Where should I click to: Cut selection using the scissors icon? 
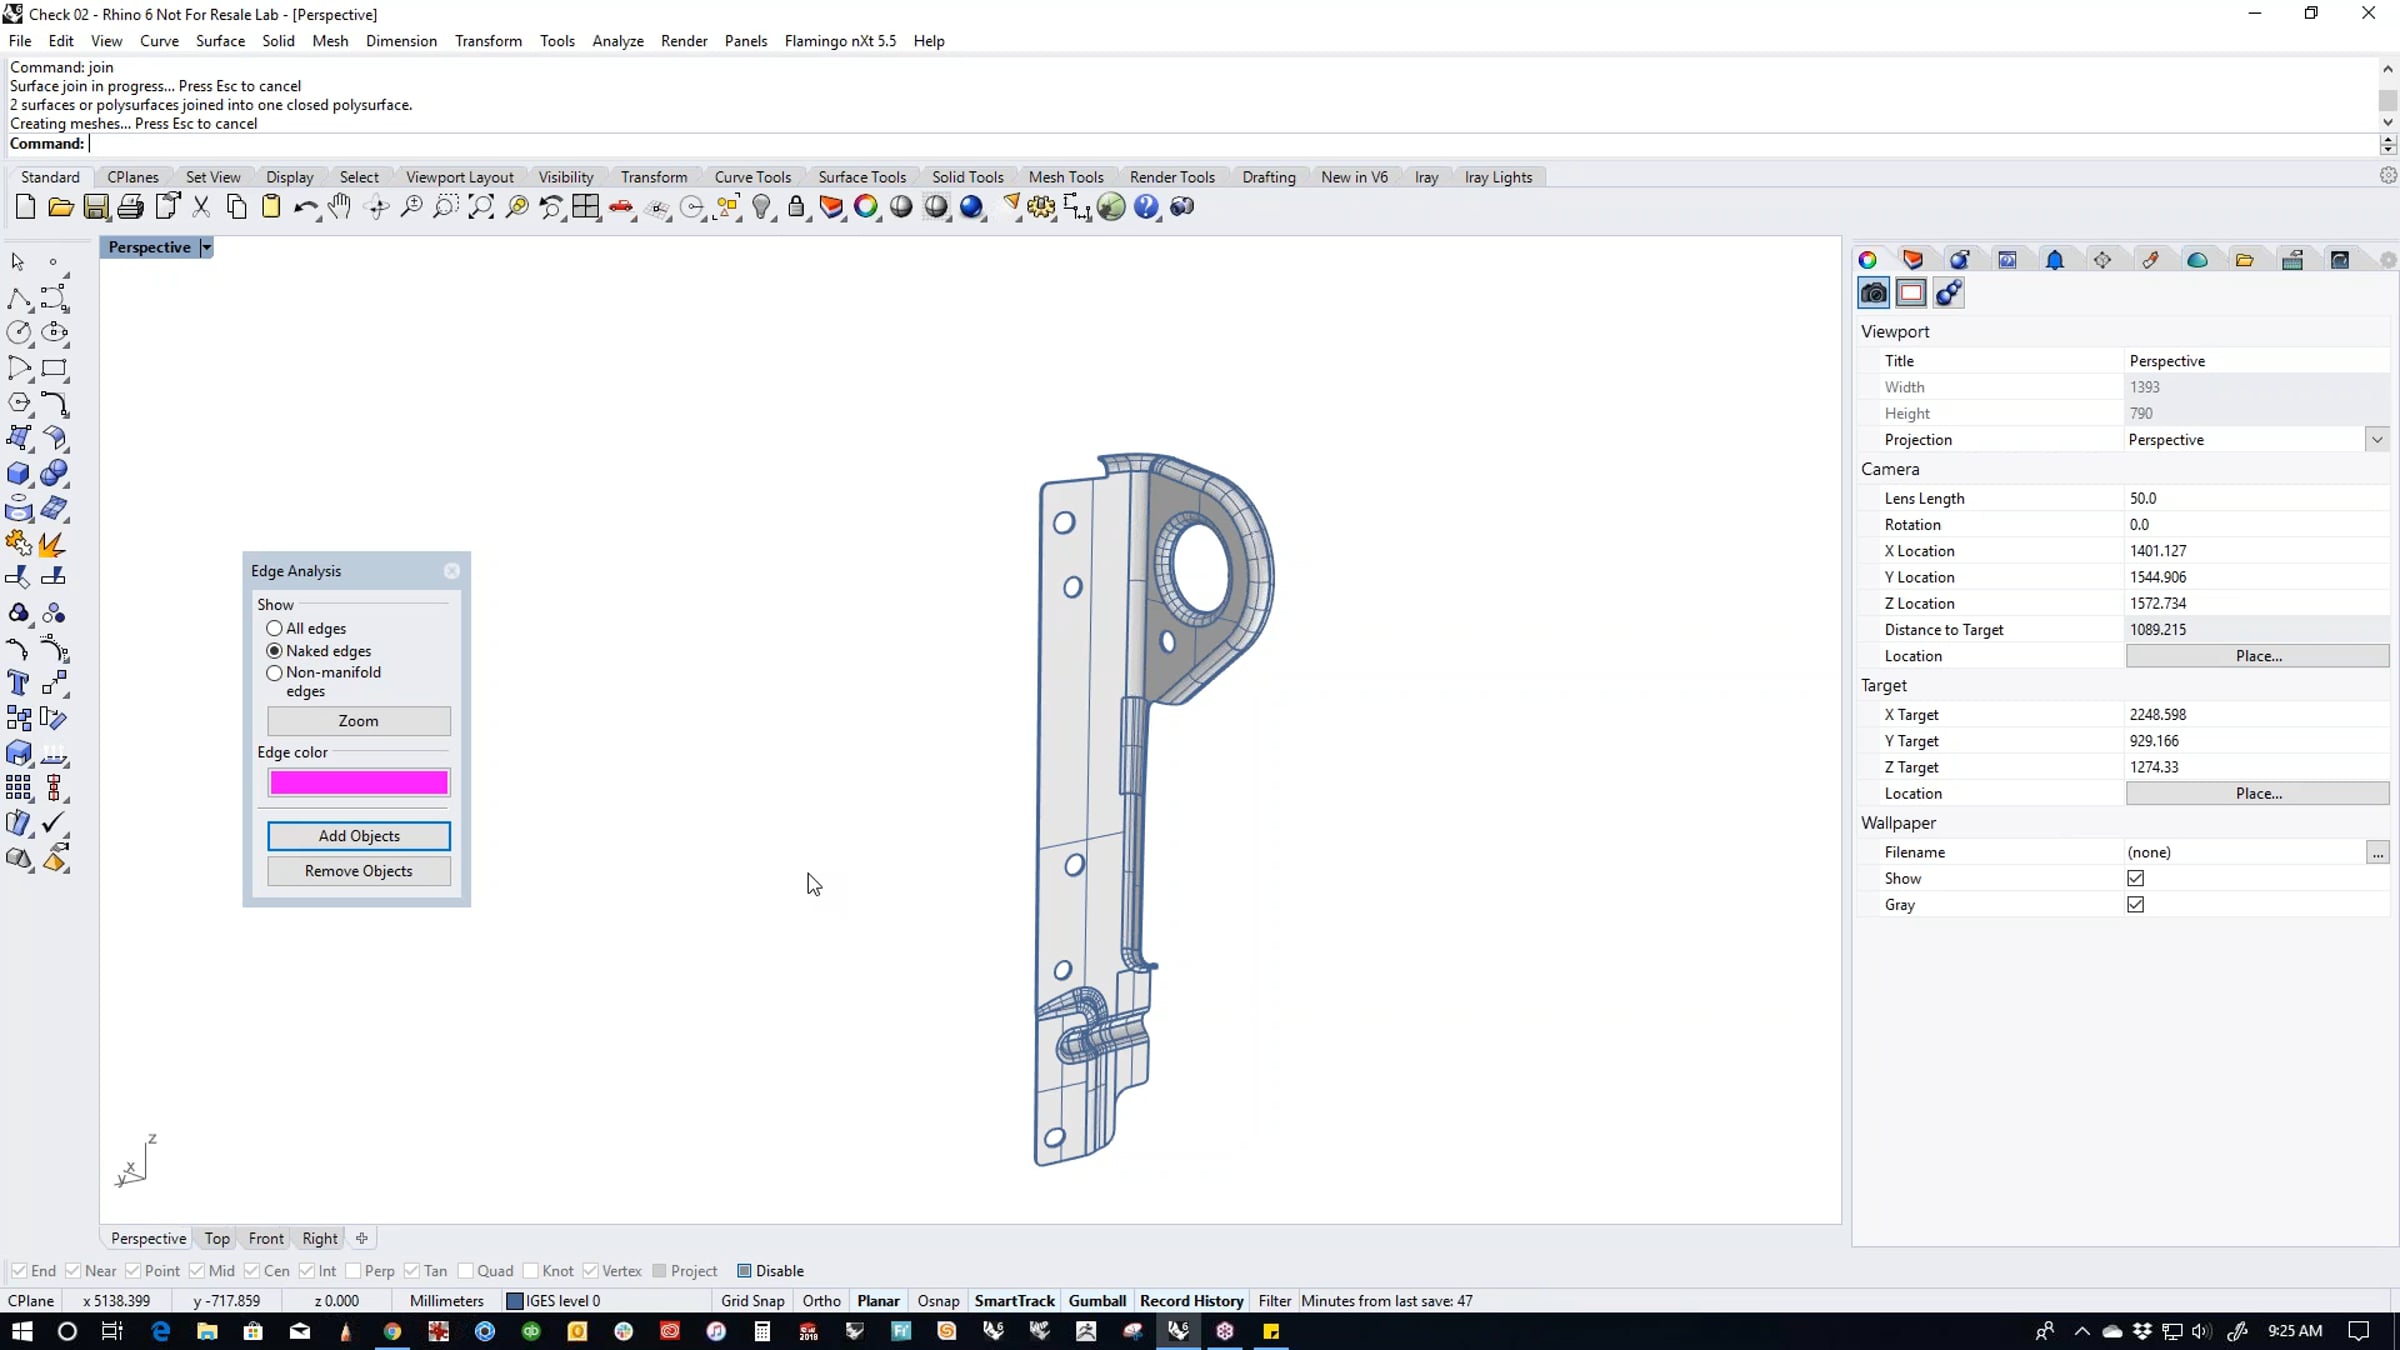[x=201, y=207]
